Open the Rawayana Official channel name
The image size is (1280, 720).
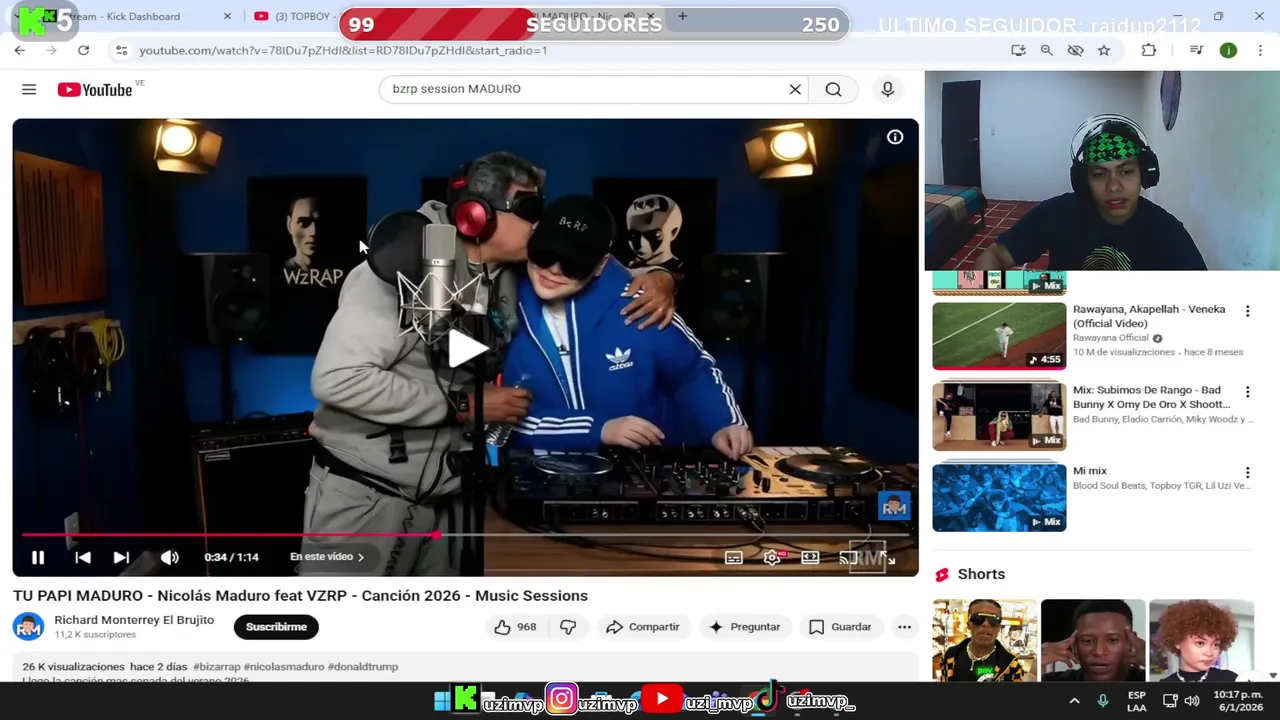coord(1111,338)
